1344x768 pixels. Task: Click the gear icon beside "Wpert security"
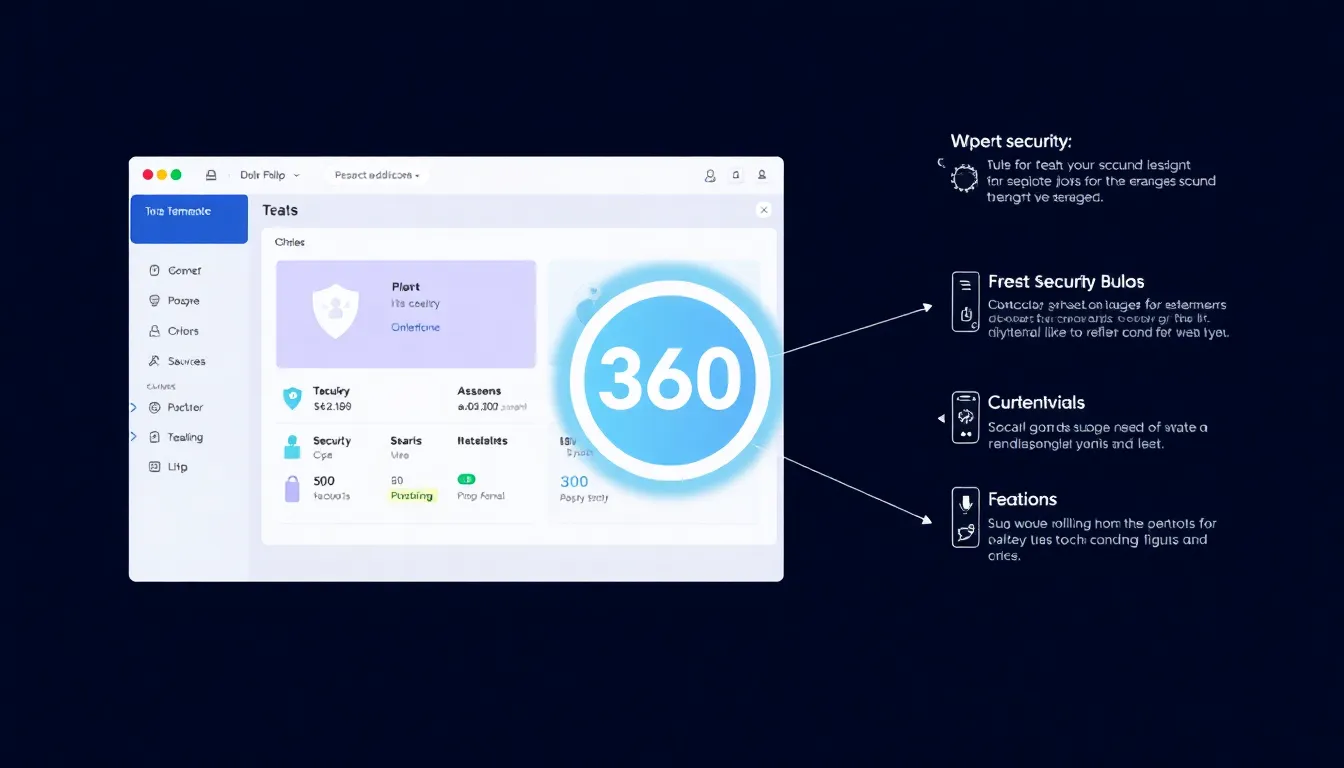coord(964,179)
